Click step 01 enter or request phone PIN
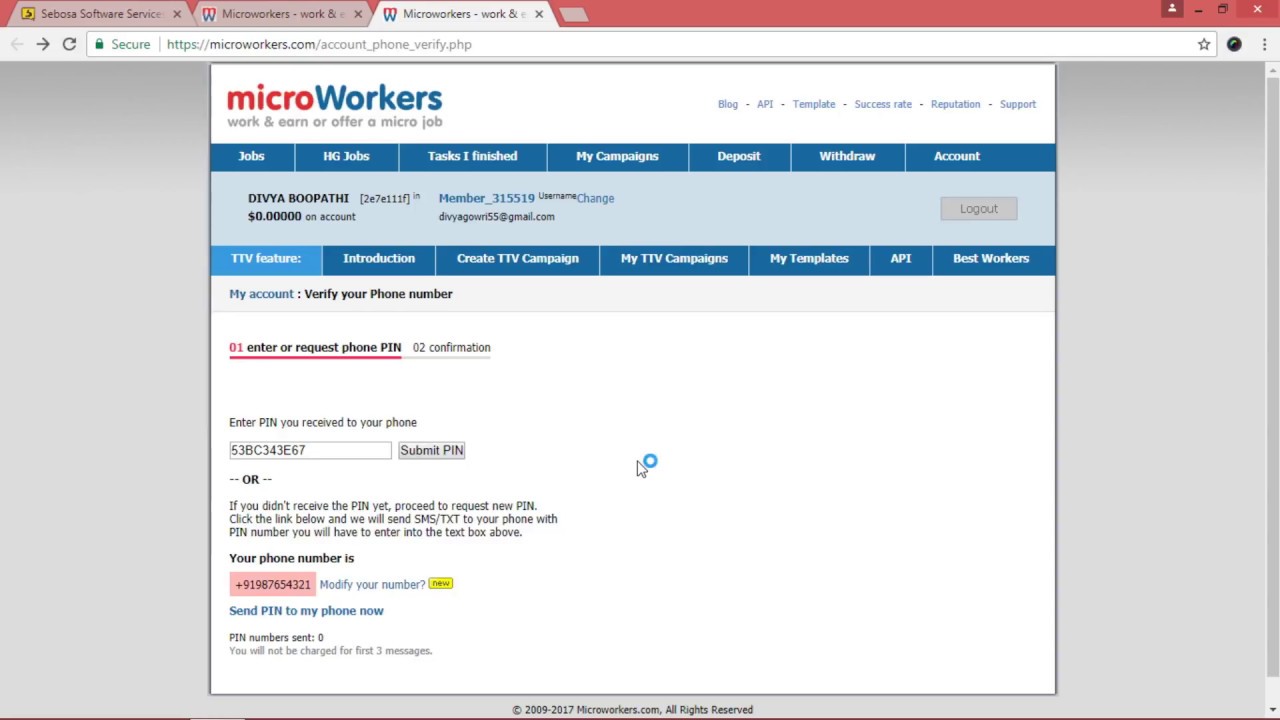This screenshot has height=720, width=1280. (315, 348)
